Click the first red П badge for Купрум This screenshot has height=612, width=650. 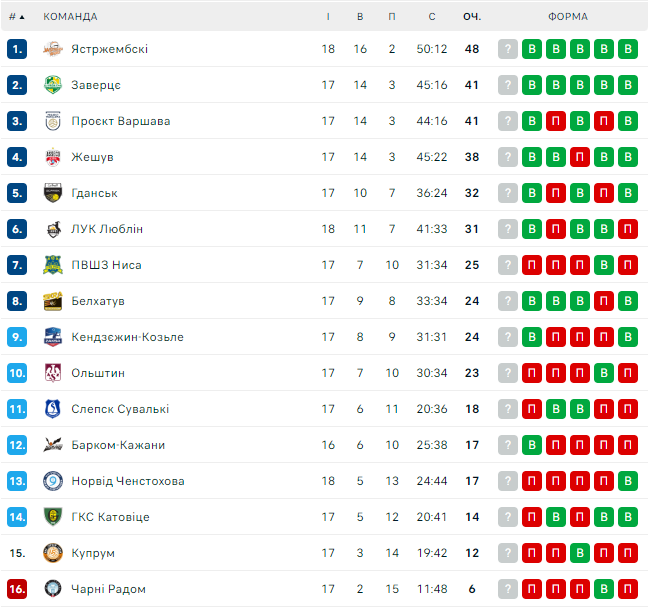(x=532, y=553)
